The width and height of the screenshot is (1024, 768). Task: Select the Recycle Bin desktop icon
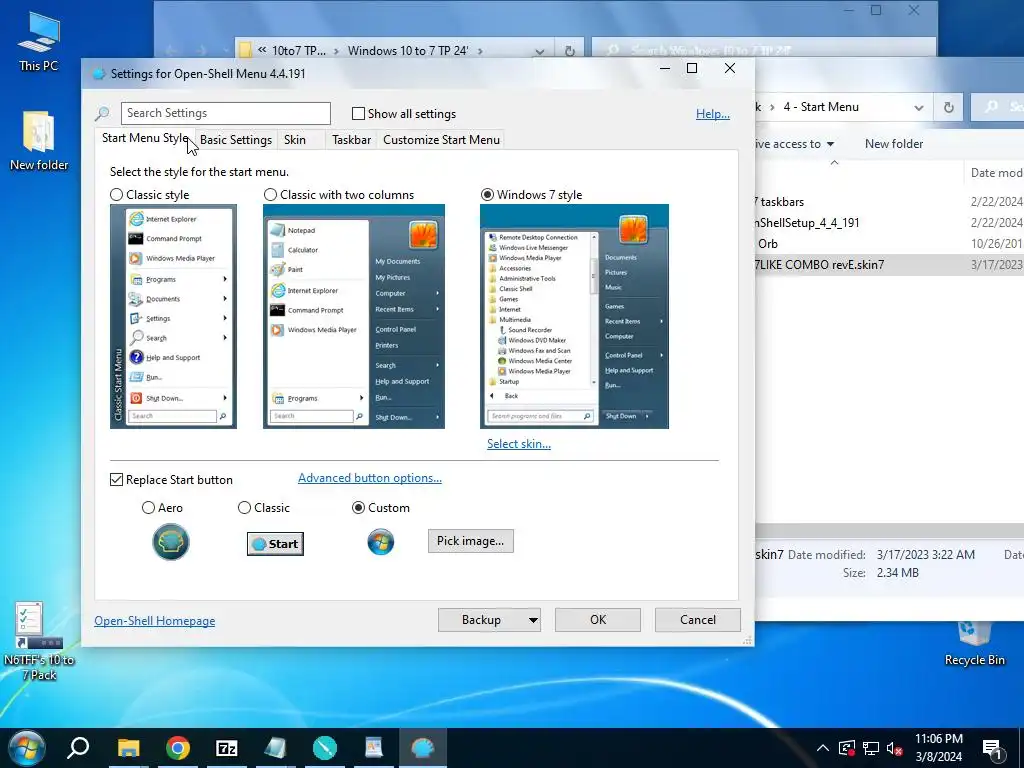(974, 643)
